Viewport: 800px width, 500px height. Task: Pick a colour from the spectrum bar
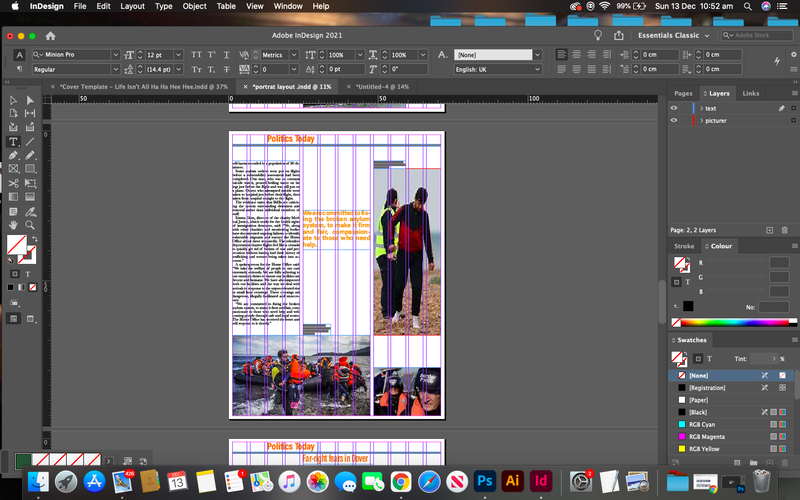pyautogui.click(x=734, y=322)
